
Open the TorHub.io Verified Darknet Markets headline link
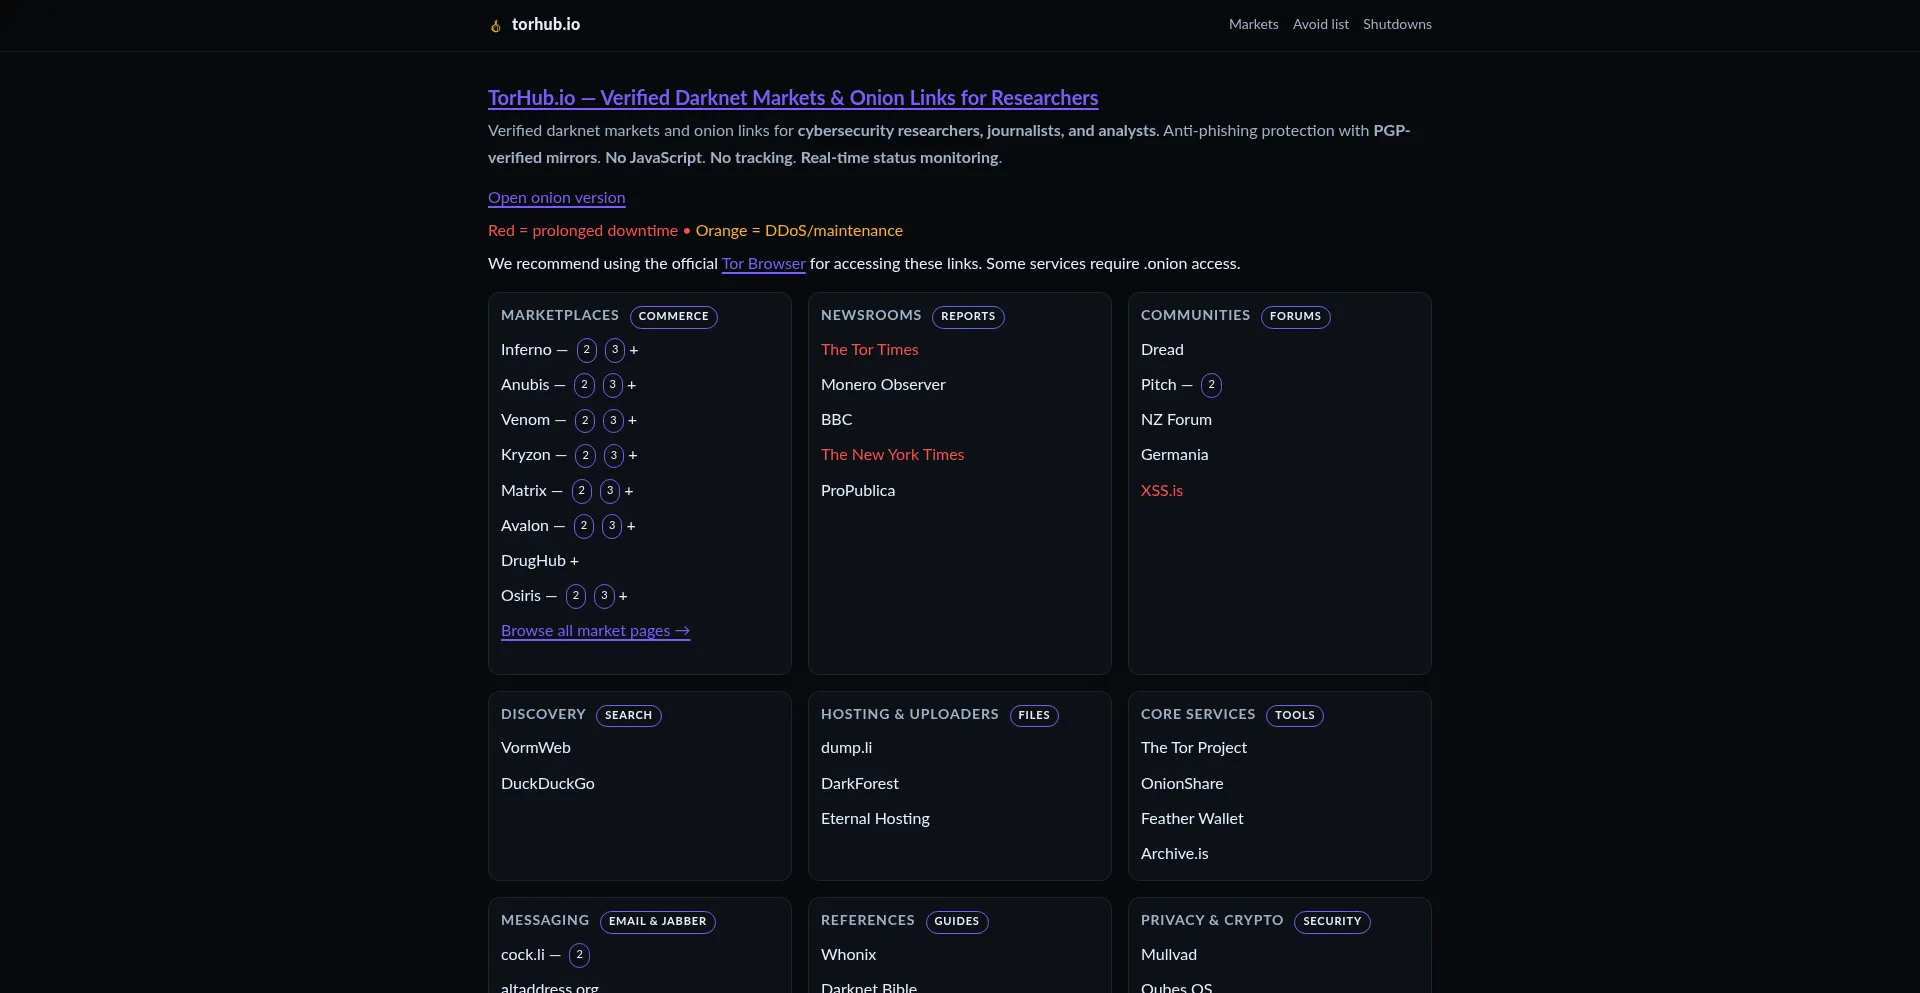click(x=793, y=98)
